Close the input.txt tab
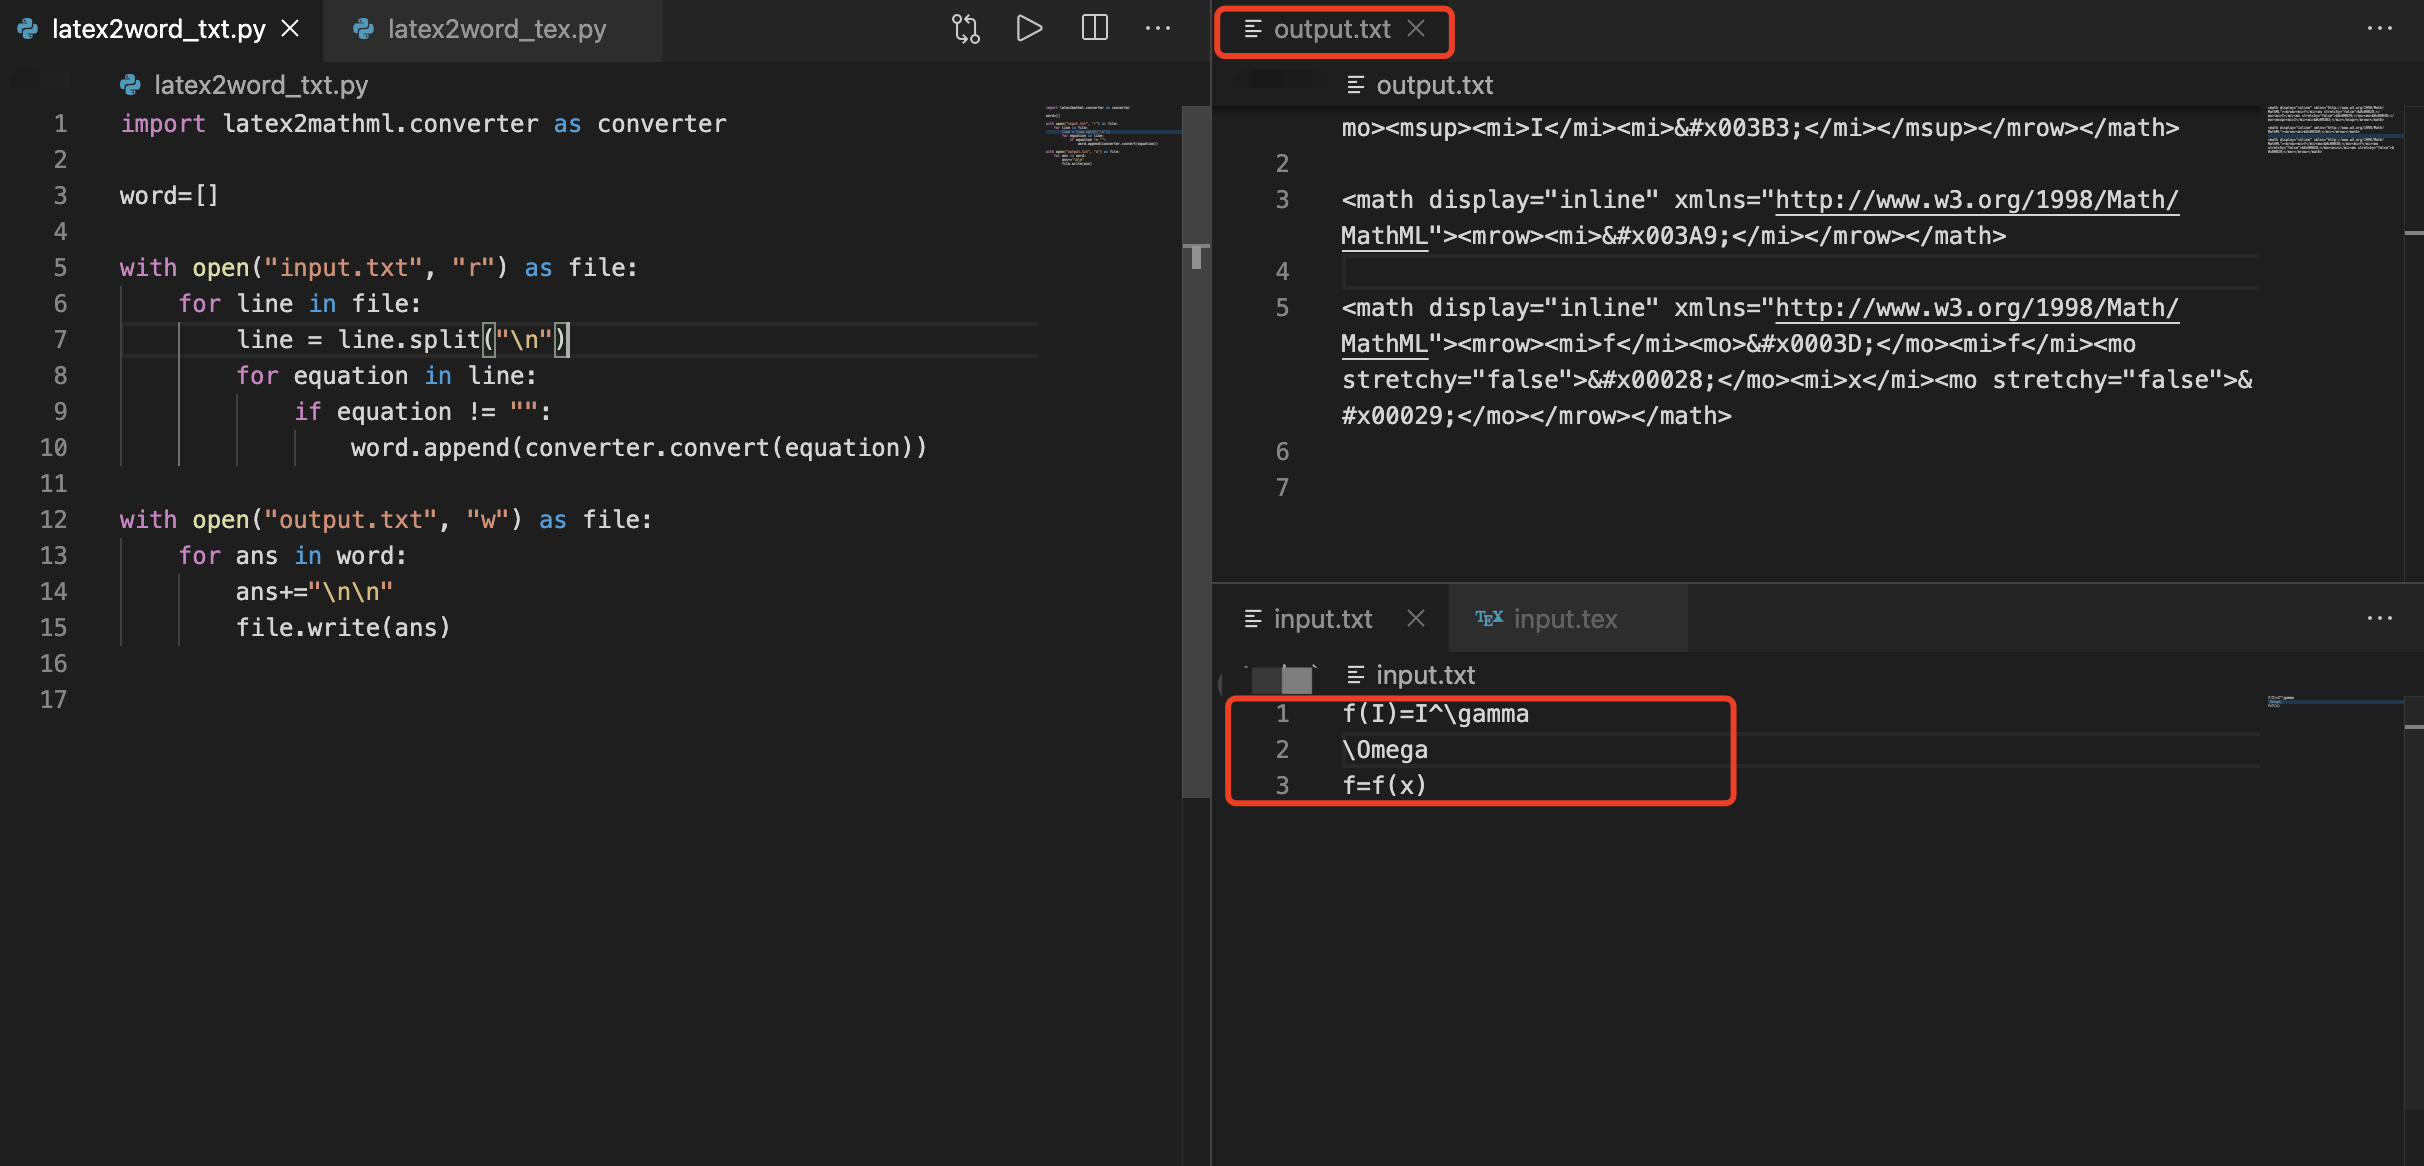This screenshot has height=1166, width=2424. [1416, 619]
